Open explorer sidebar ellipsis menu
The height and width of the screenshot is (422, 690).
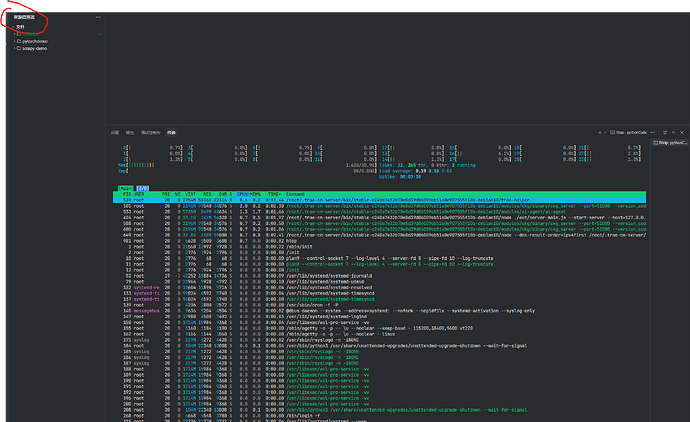98,17
